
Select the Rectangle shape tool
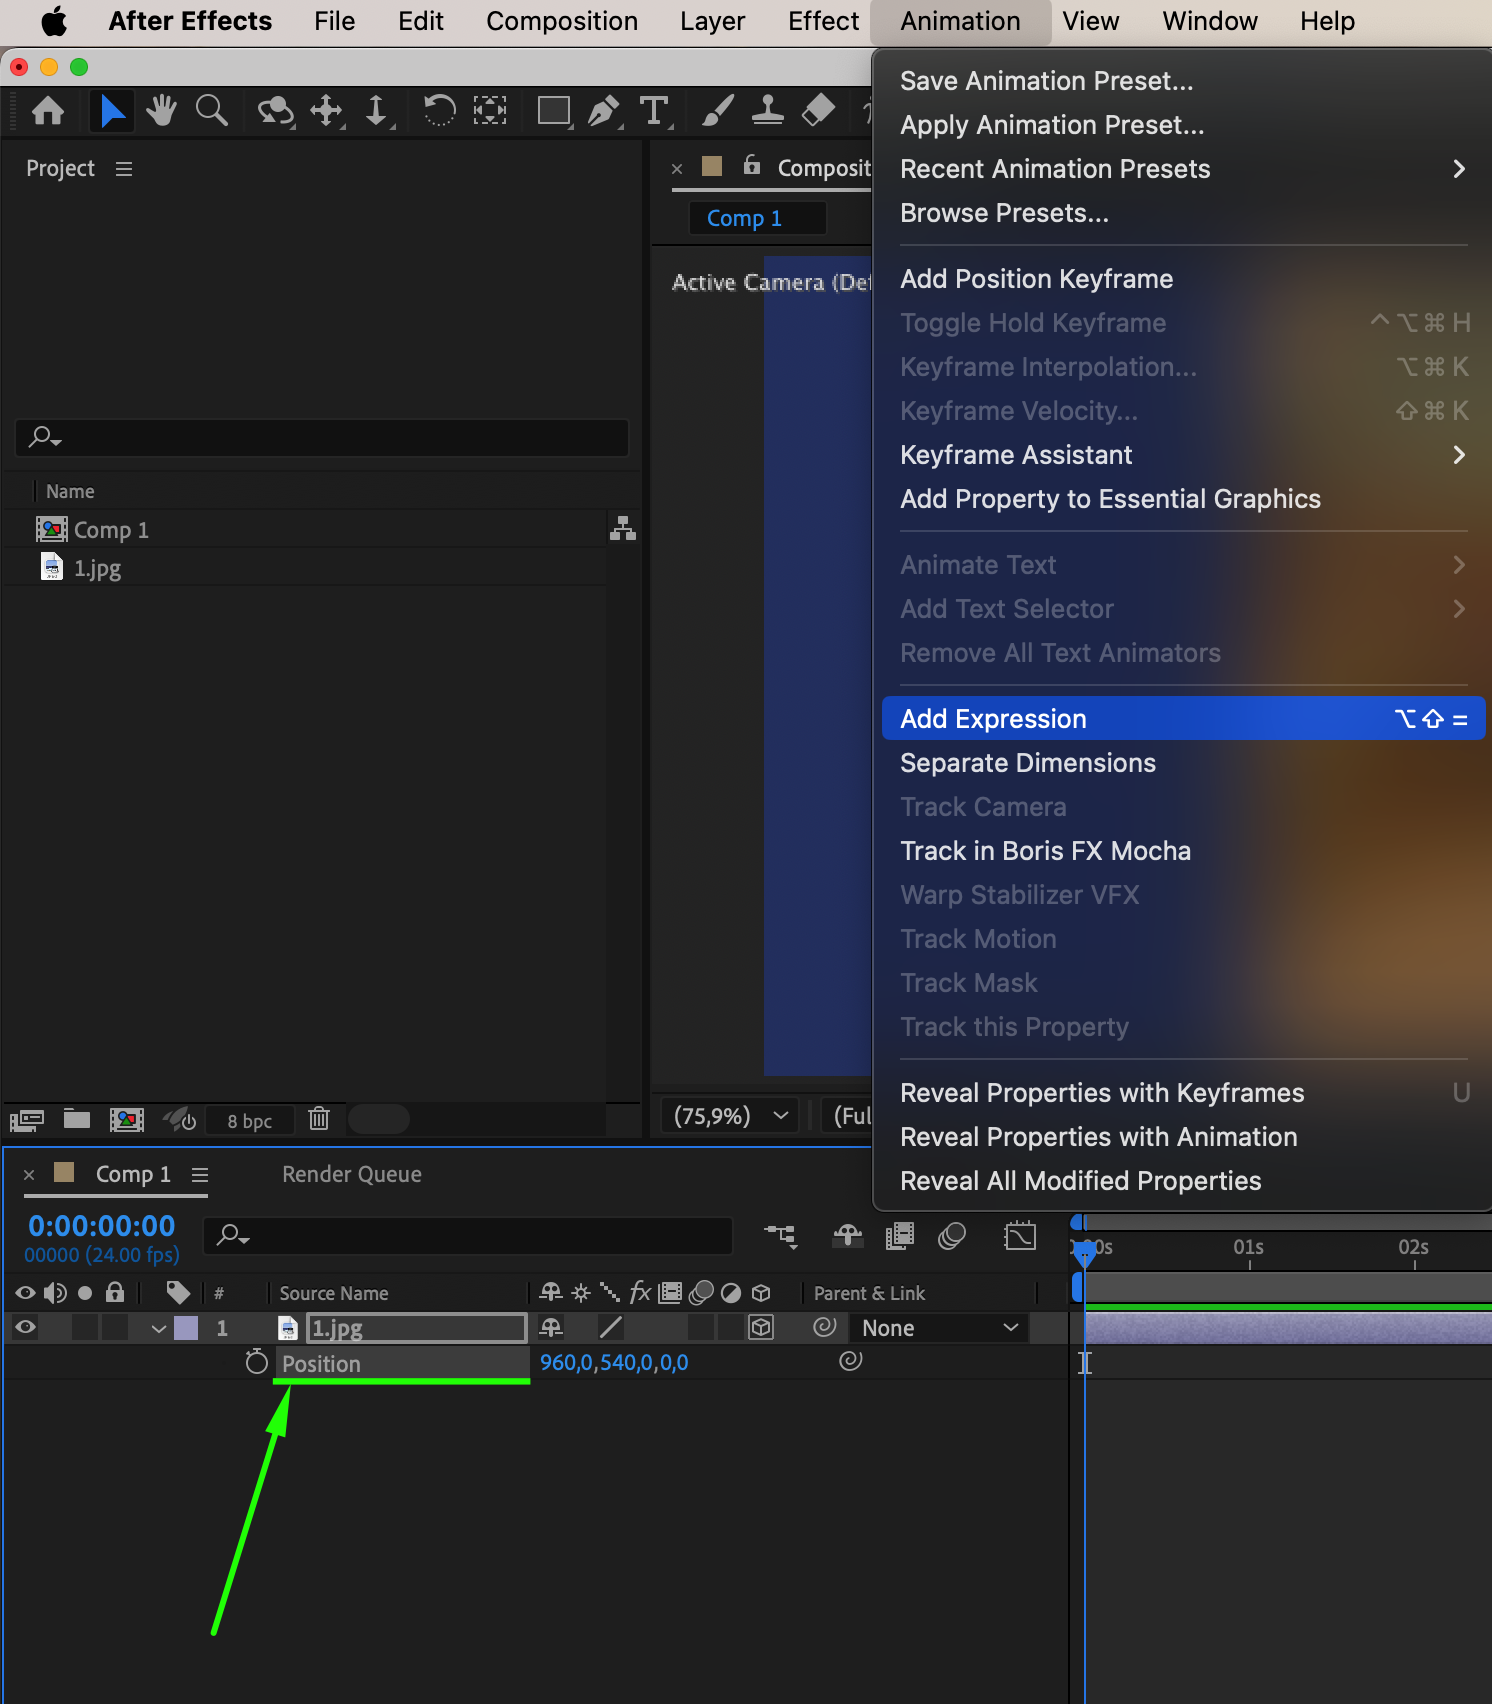point(553,110)
